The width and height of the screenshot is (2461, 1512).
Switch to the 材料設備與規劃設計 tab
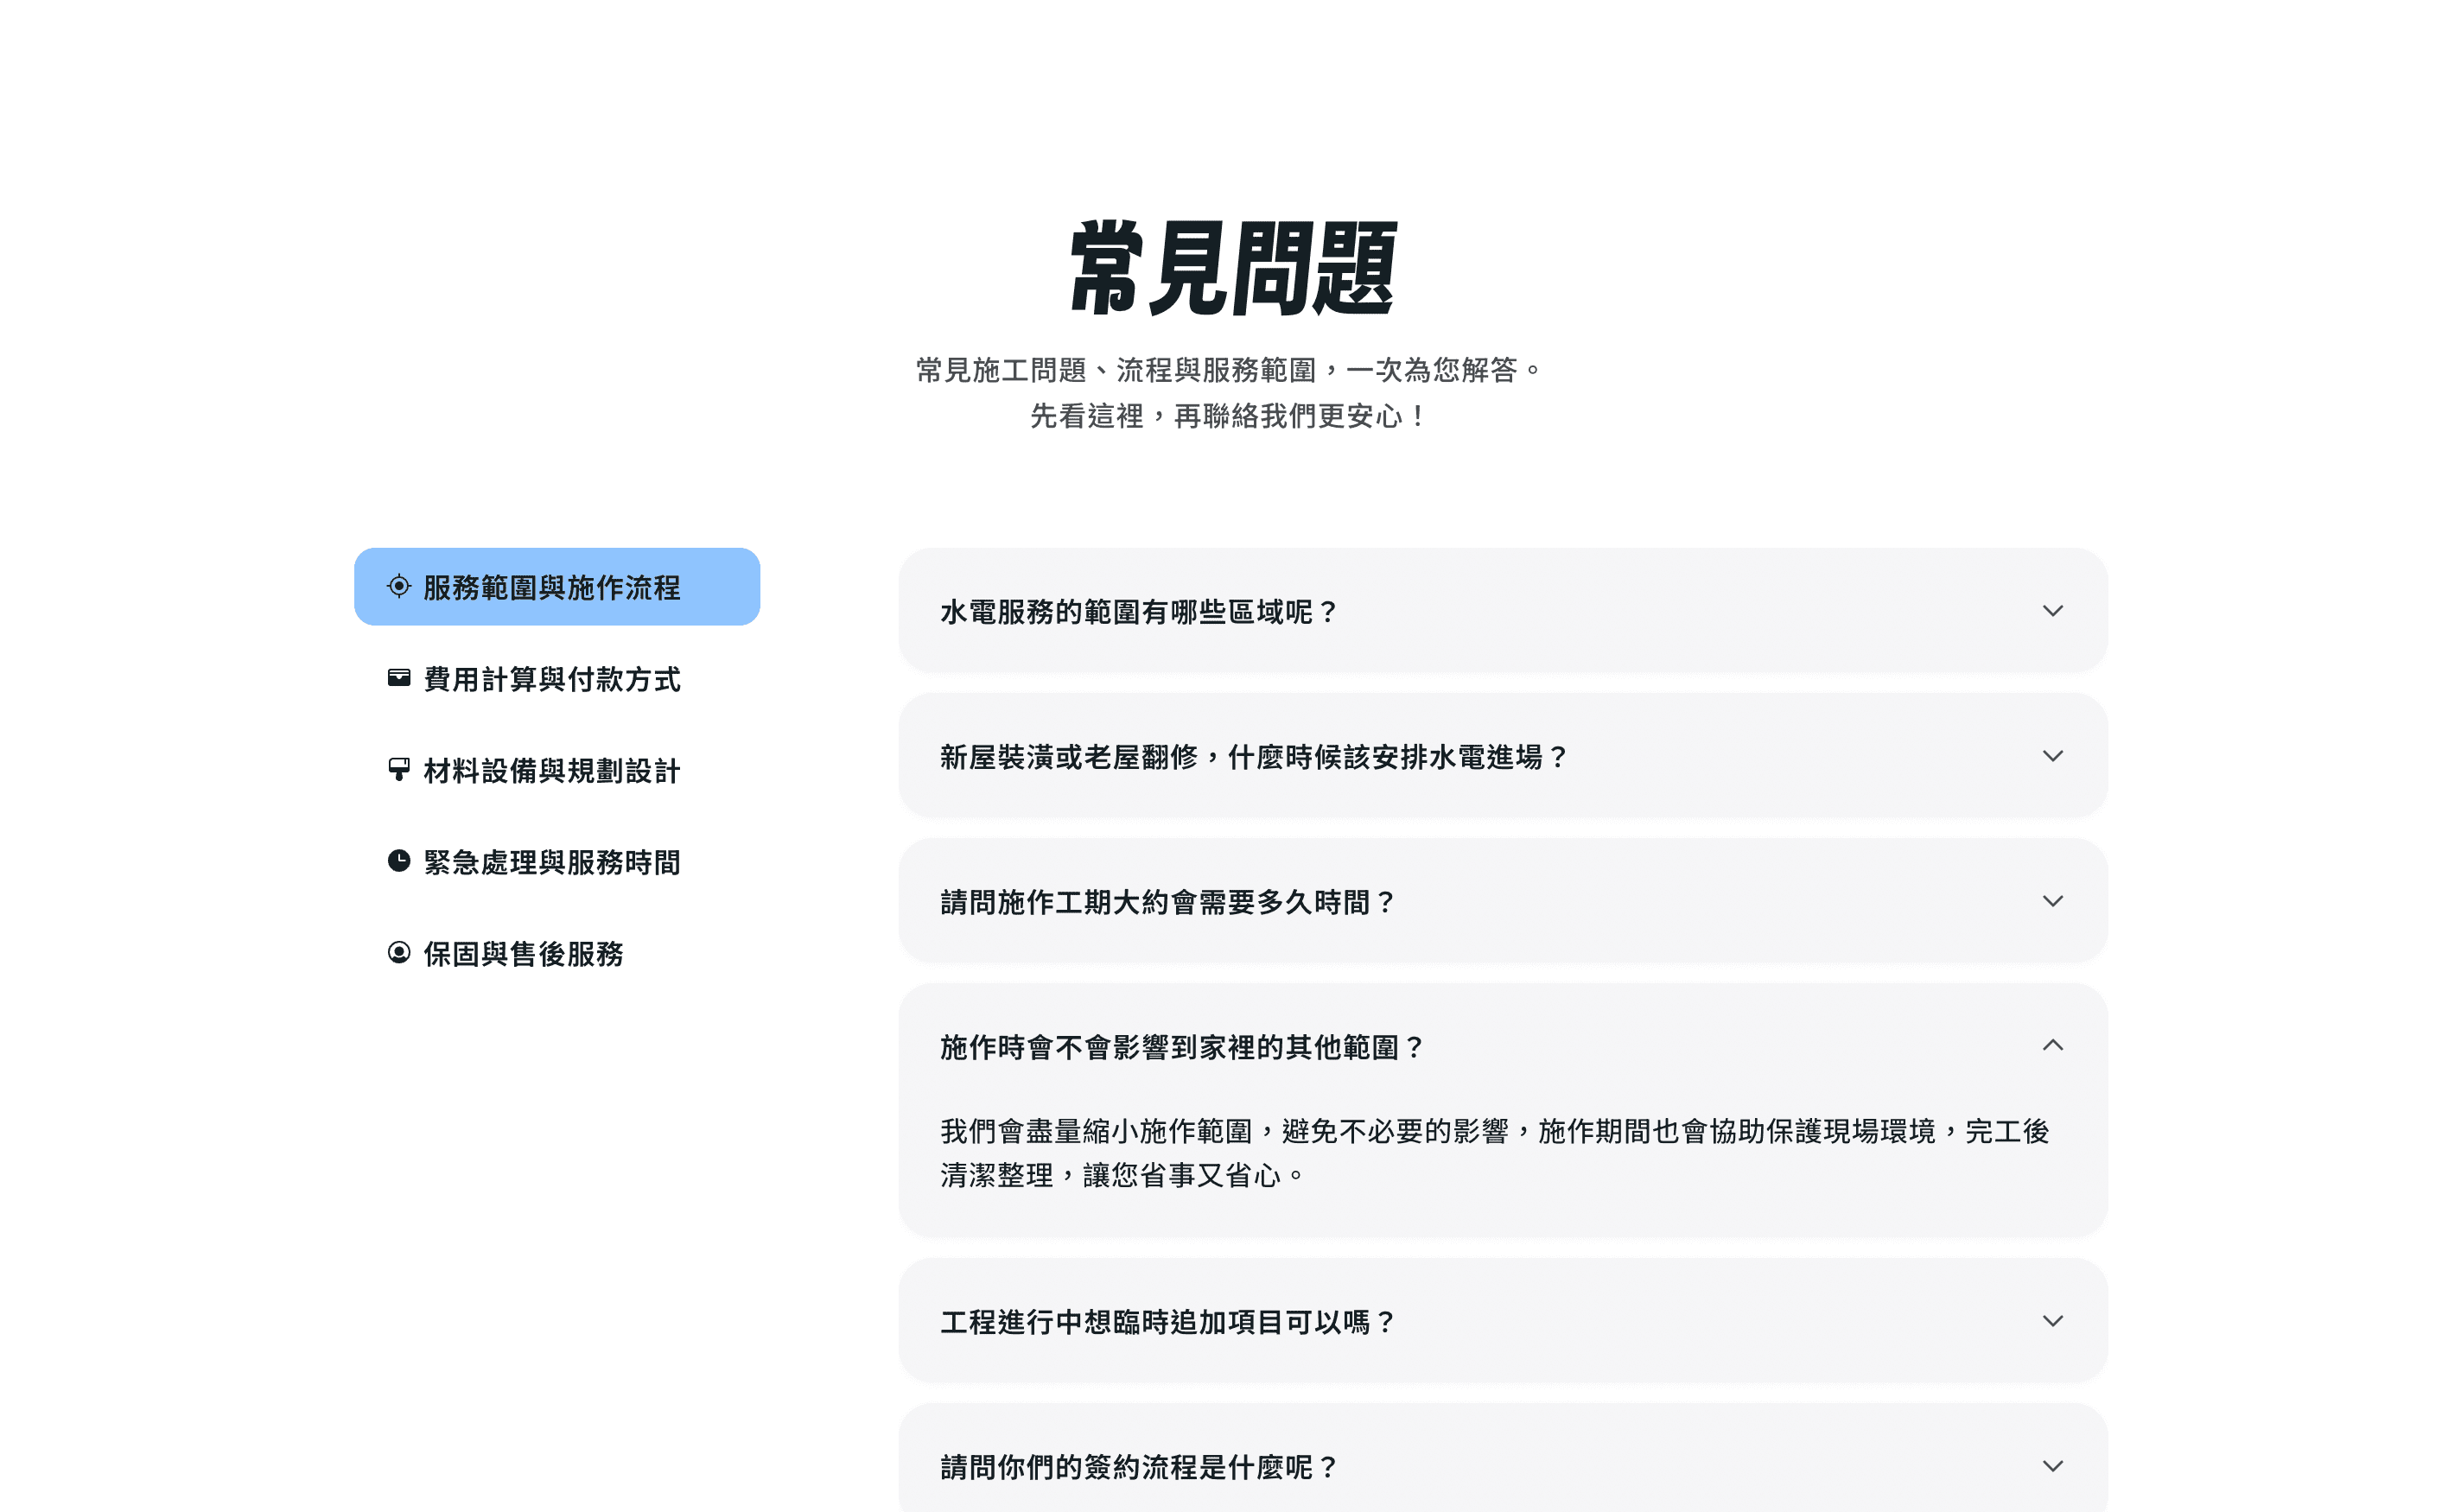click(551, 770)
